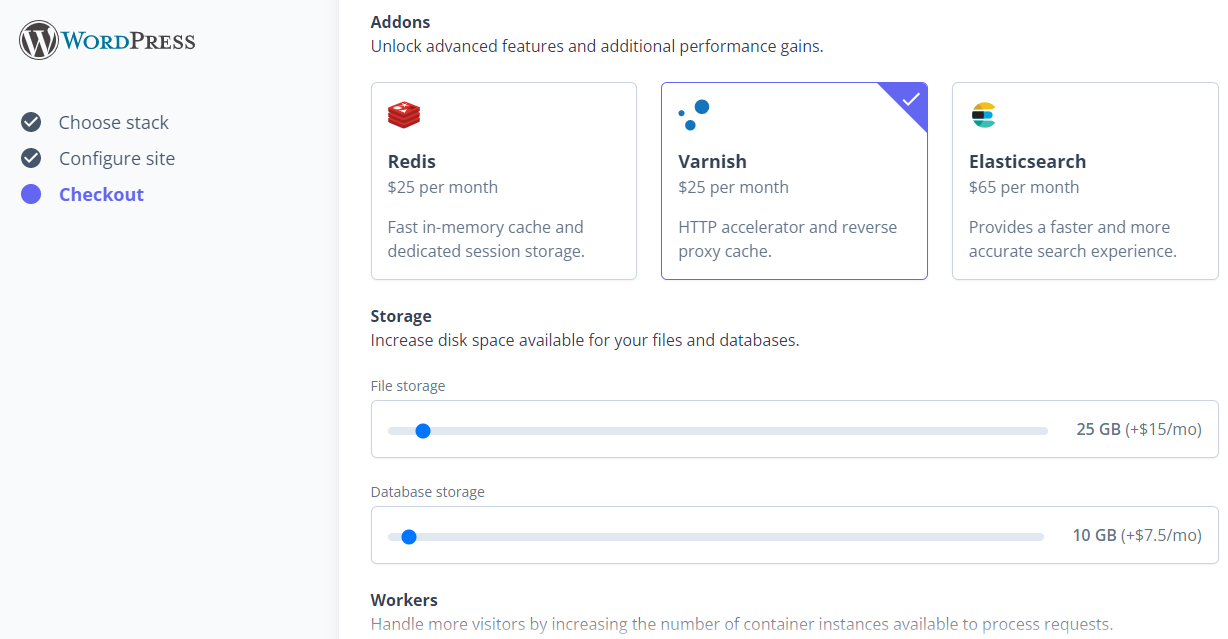Click the '25 GB (+$15/mo)' value
This screenshot has height=639, width=1228.
click(1139, 429)
